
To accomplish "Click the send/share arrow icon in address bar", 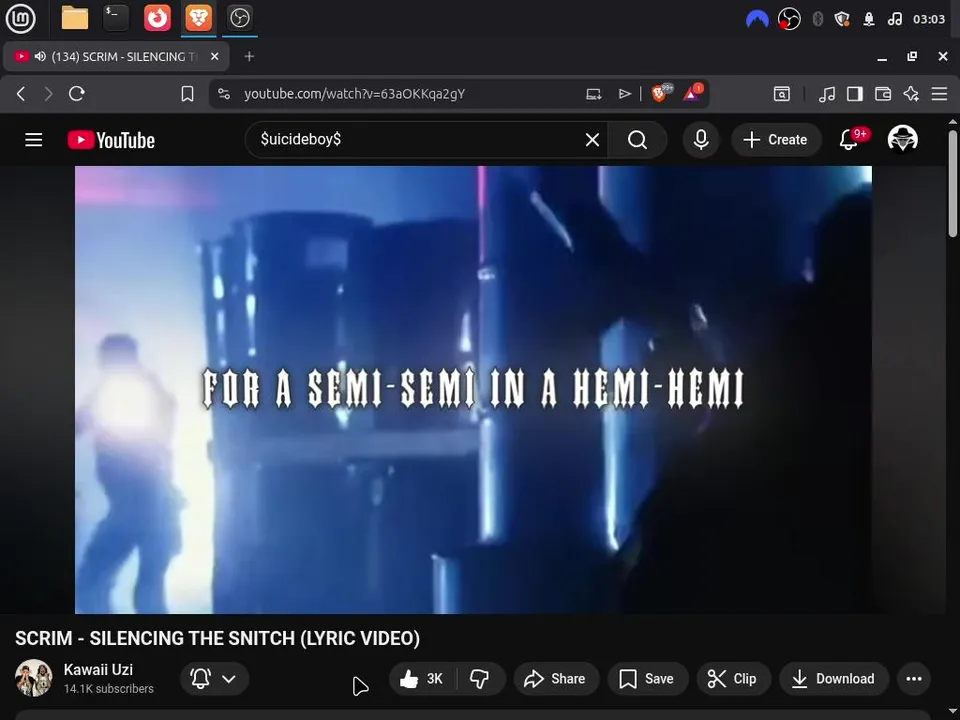I will 624,94.
